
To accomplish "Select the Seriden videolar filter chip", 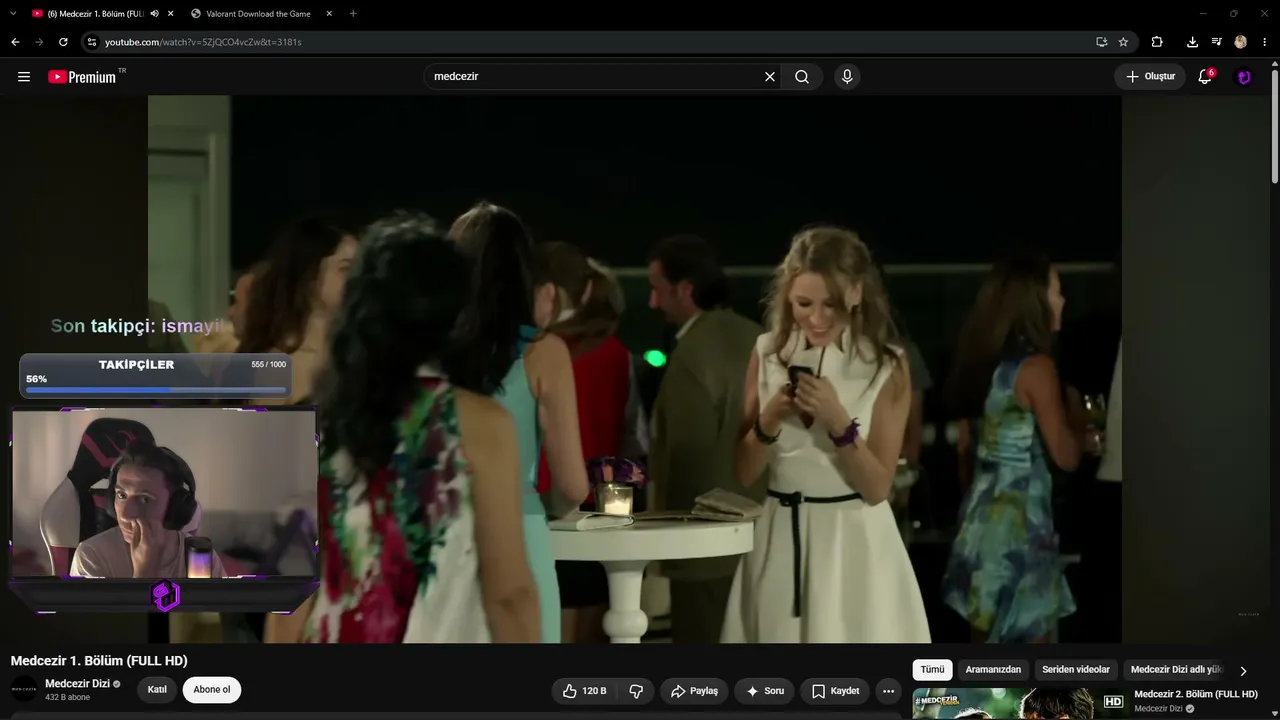I will 1076,670.
